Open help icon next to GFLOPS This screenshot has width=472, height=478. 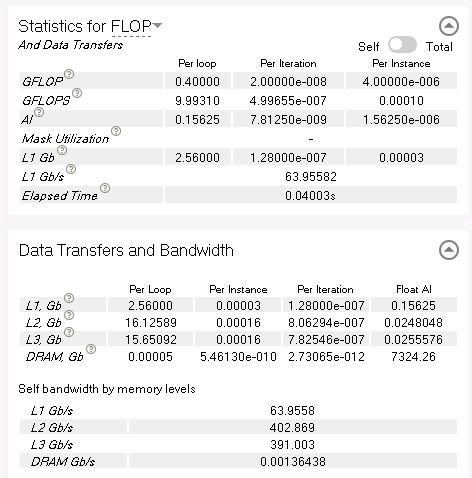77,93
